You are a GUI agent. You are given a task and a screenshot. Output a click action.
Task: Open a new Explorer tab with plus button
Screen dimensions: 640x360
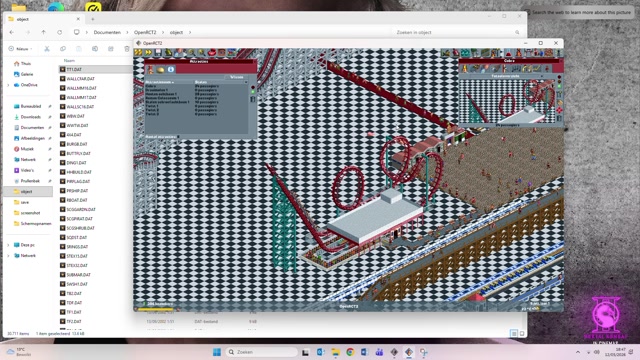coord(93,19)
